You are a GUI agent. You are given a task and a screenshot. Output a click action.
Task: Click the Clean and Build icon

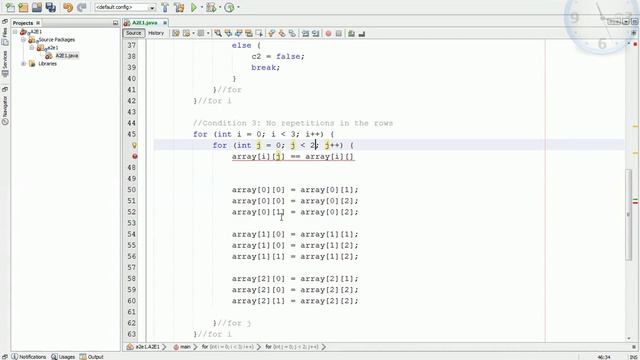pos(179,7)
